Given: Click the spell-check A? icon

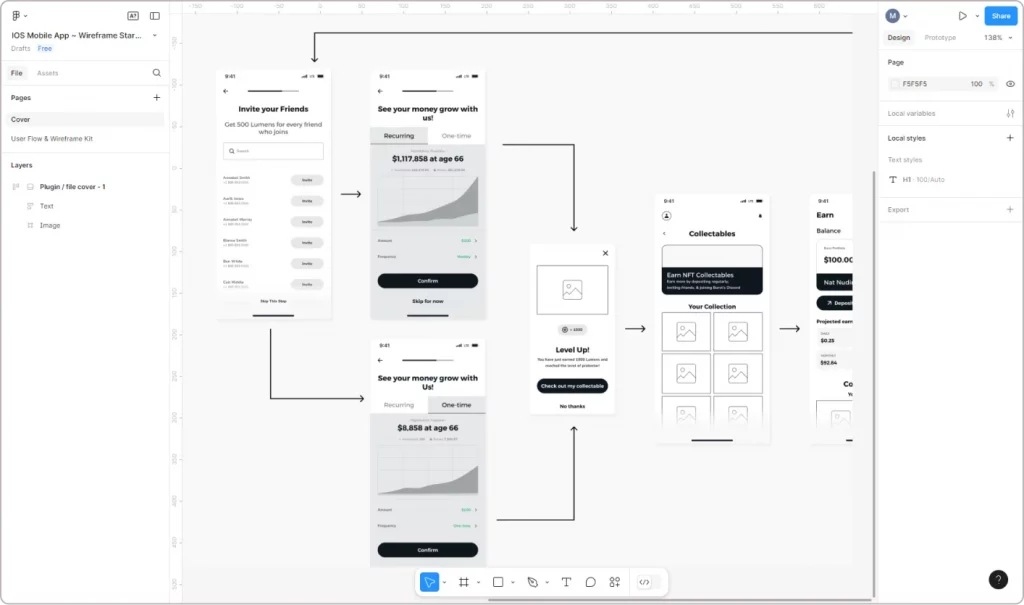Looking at the screenshot, I should tap(133, 16).
